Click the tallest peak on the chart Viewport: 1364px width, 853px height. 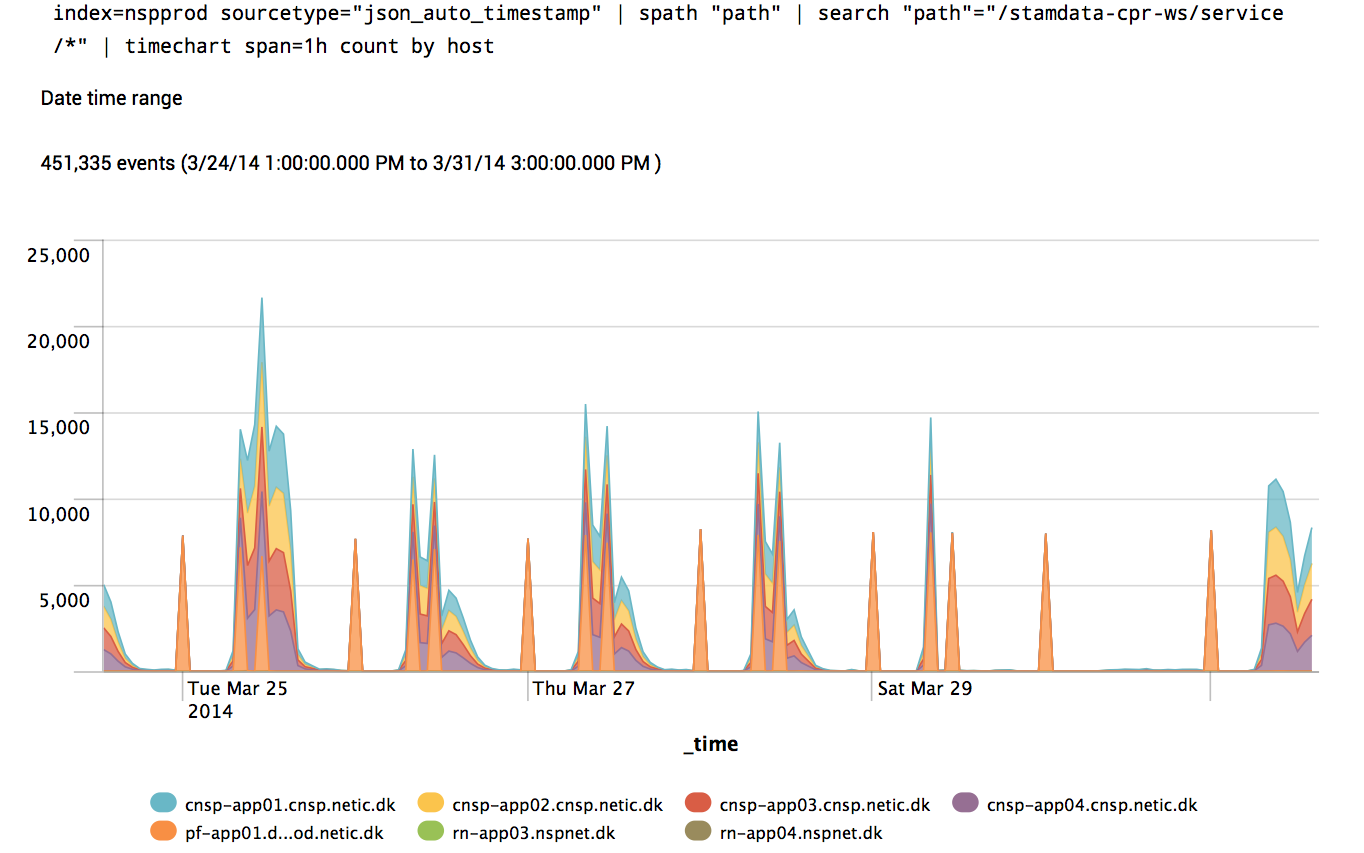pyautogui.click(x=262, y=300)
